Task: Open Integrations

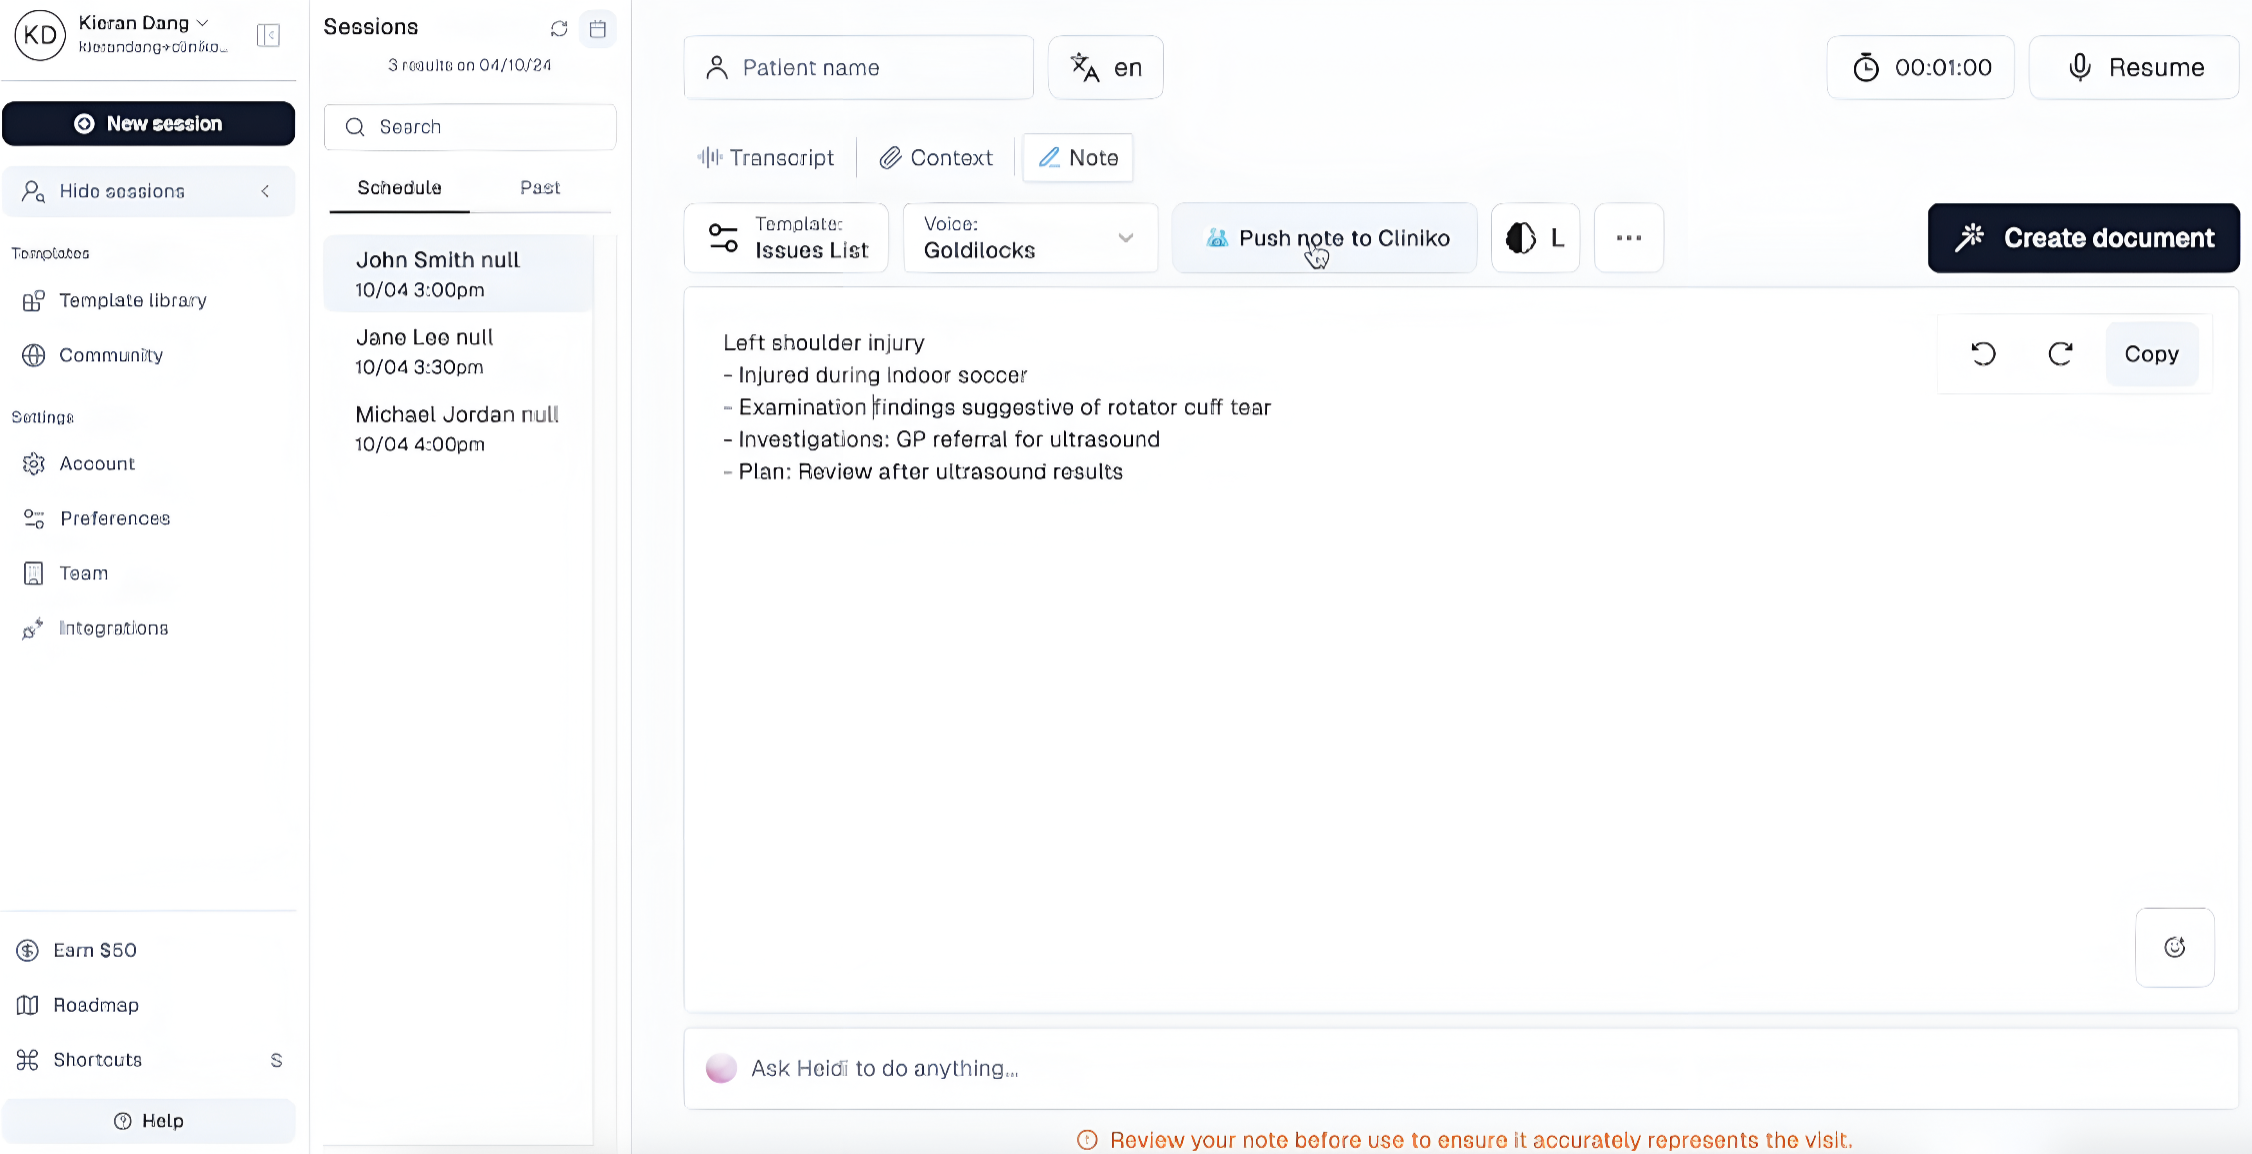Action: 114,628
